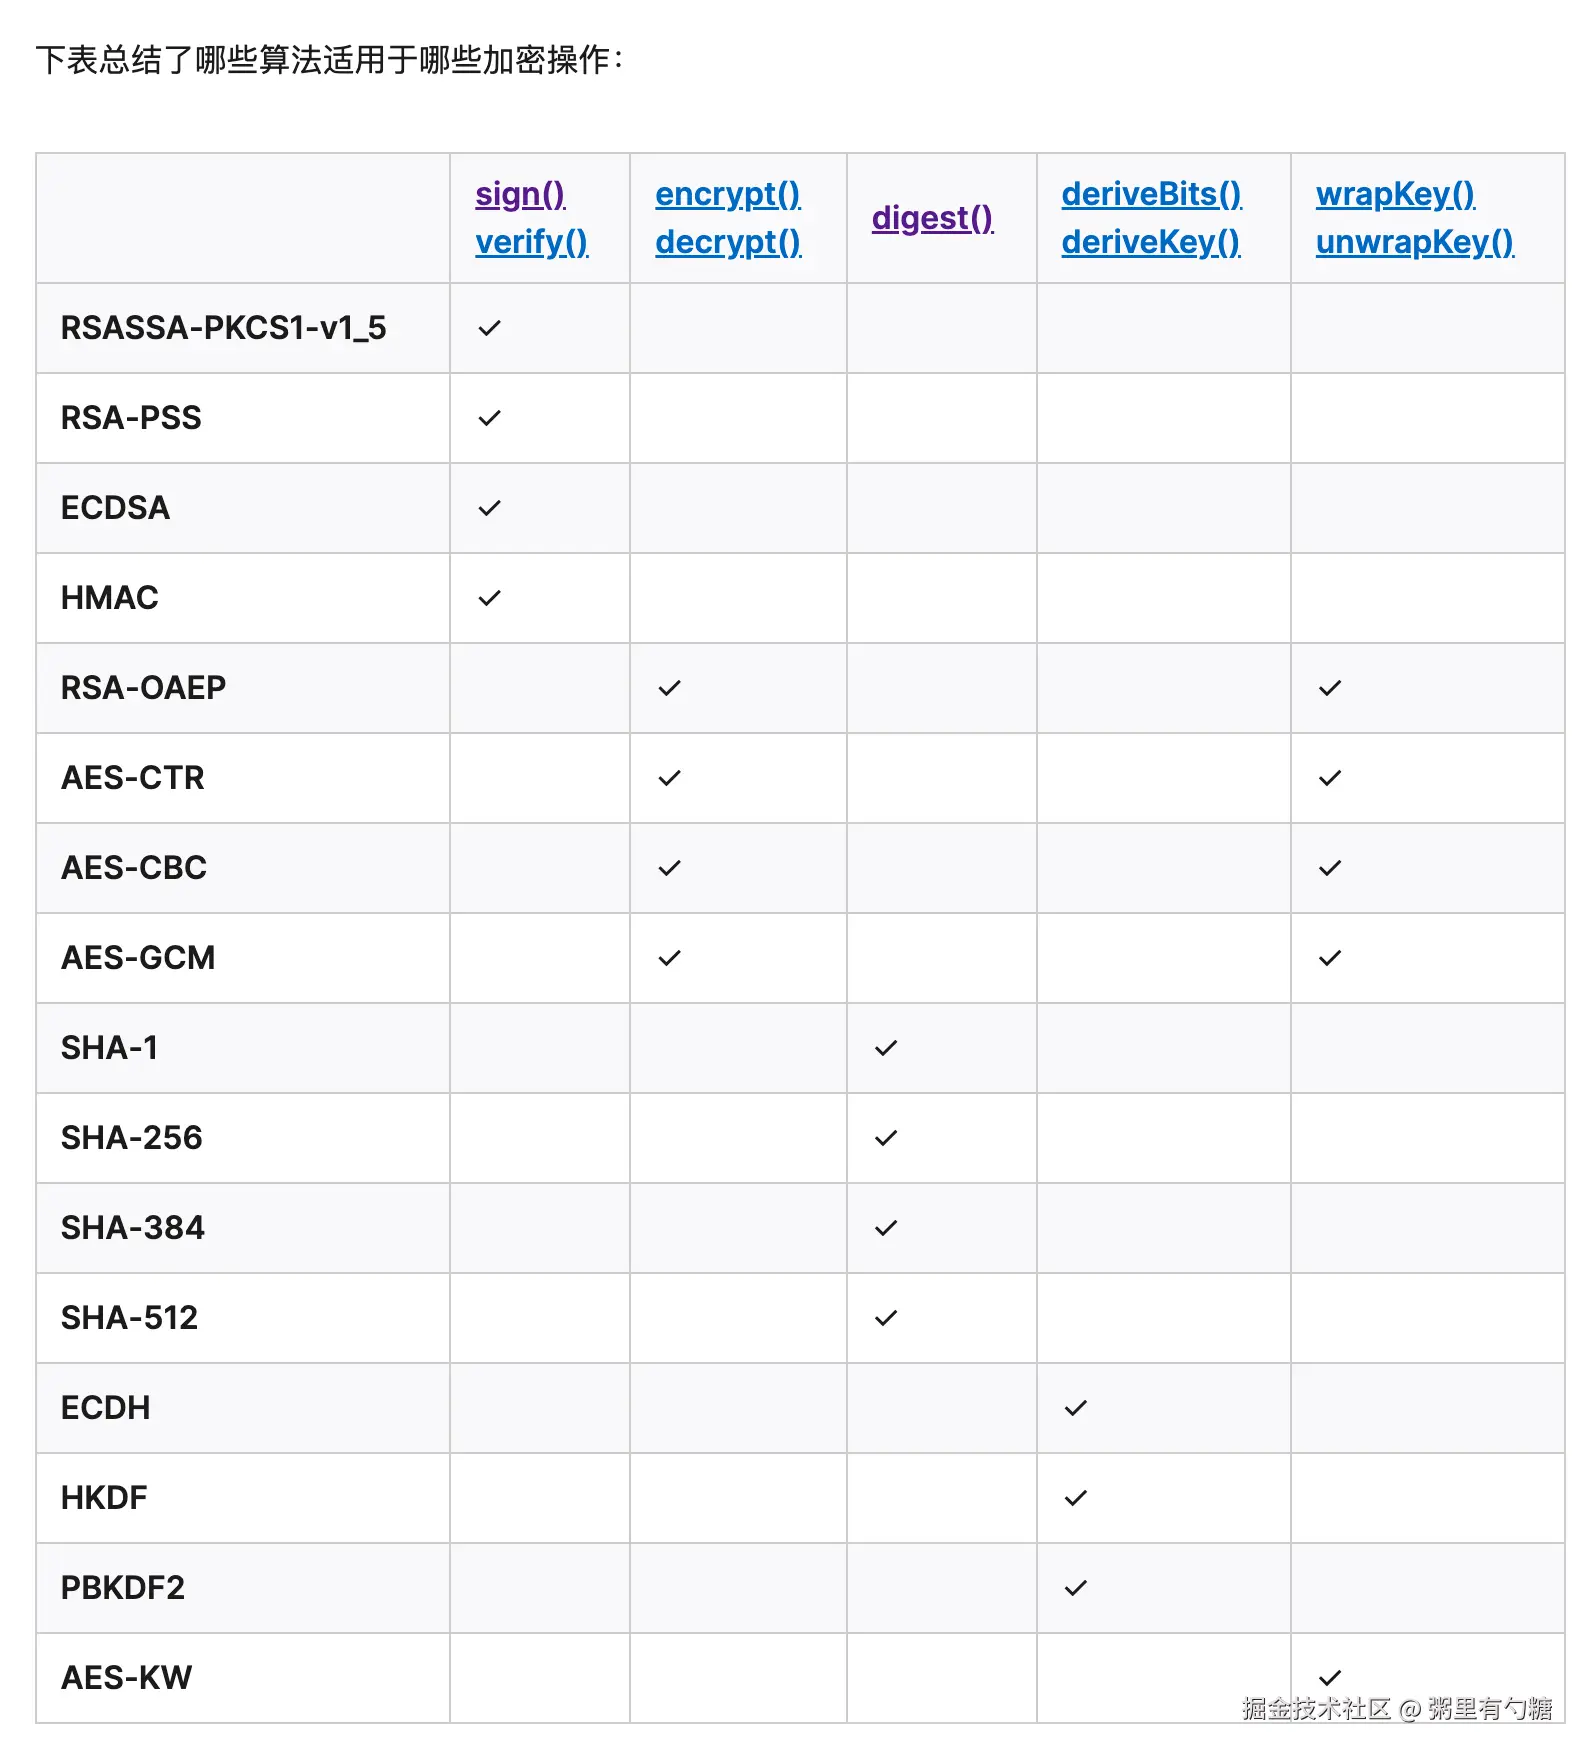Open the unwrapKey() link
Image resolution: width=1594 pixels, height=1764 pixels.
pyautogui.click(x=1414, y=242)
